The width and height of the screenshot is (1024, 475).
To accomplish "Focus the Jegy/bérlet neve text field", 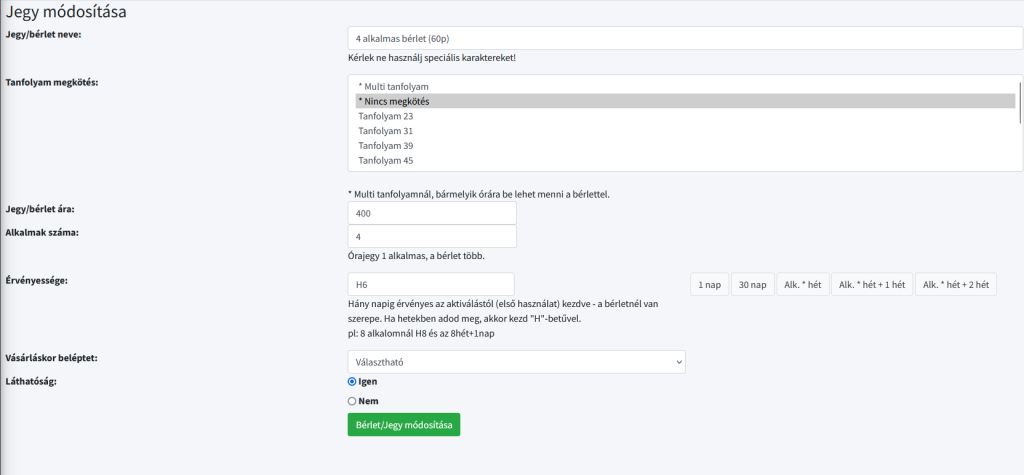I will 685,38.
